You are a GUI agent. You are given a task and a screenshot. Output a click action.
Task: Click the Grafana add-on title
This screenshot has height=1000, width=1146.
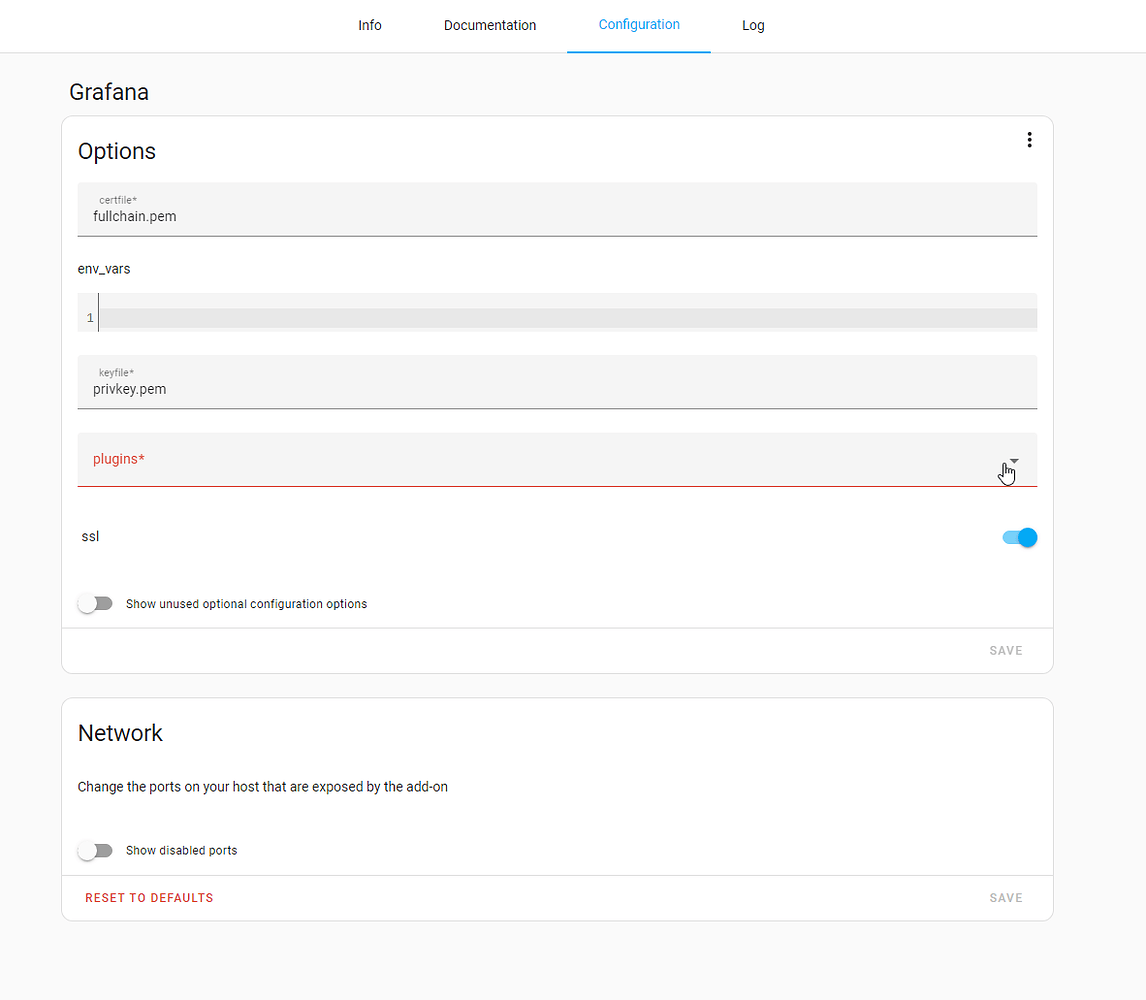[x=109, y=92]
